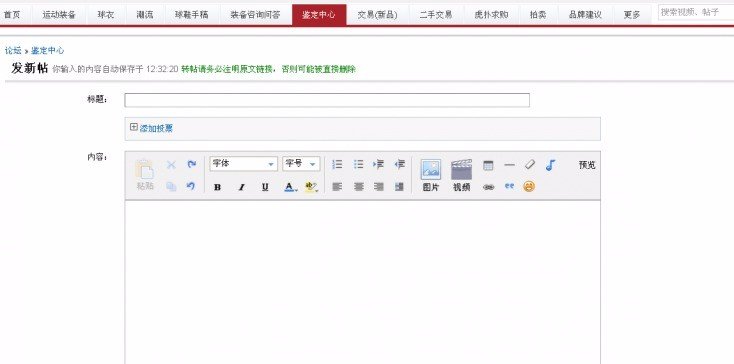Screen dimensions: 734x364
Task: Align text to the right
Action: tap(379, 187)
